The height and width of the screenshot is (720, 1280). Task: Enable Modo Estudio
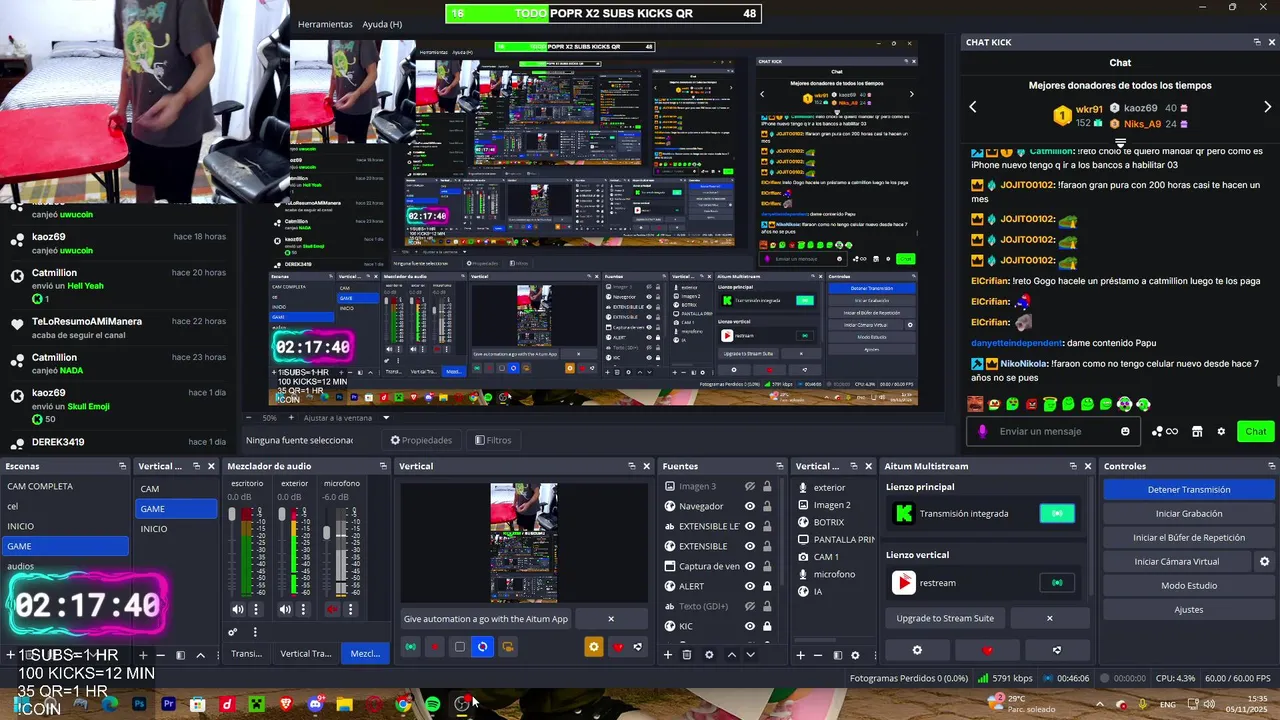pyautogui.click(x=1189, y=586)
